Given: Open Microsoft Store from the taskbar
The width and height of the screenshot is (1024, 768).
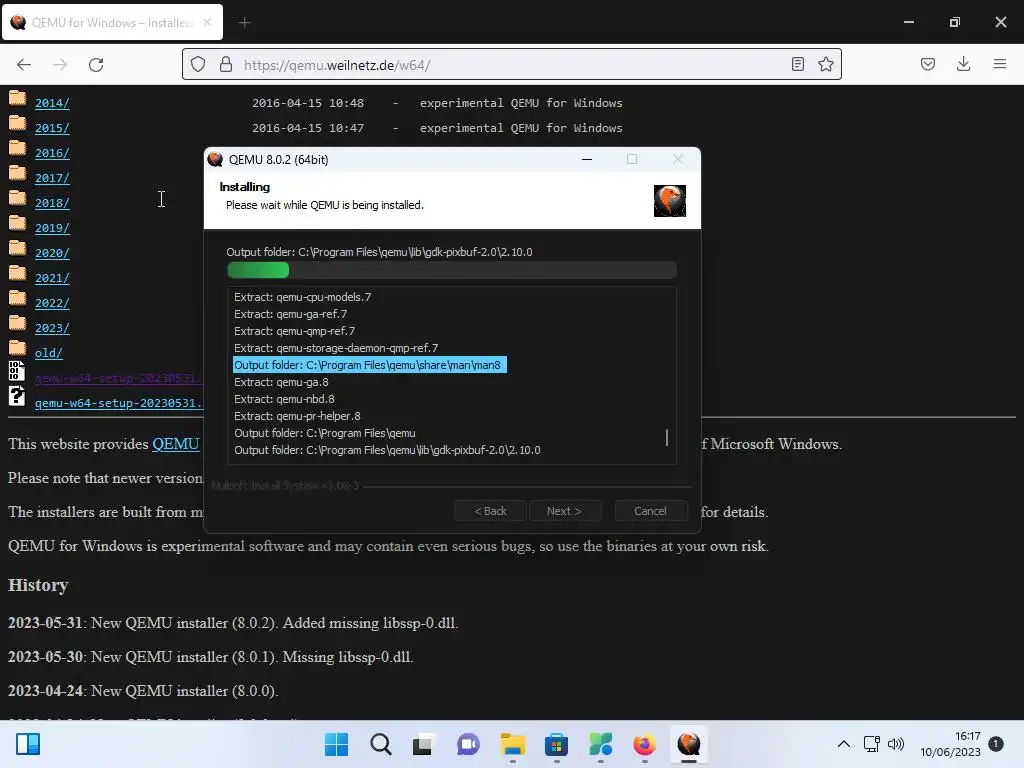Looking at the screenshot, I should pos(556,744).
